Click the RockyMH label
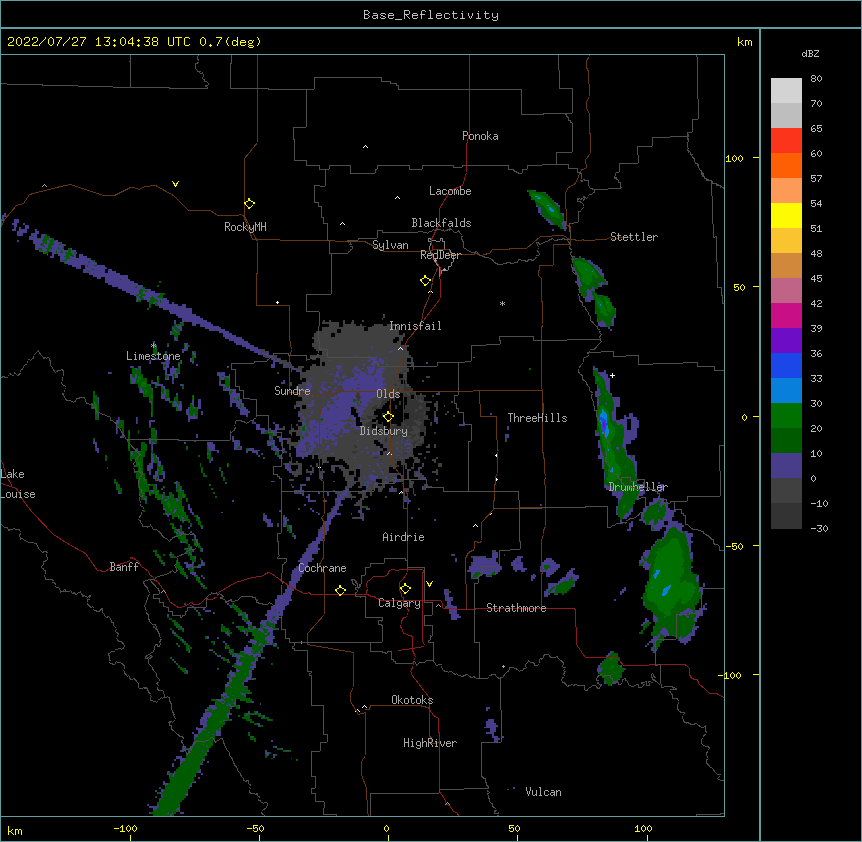 click(x=245, y=227)
